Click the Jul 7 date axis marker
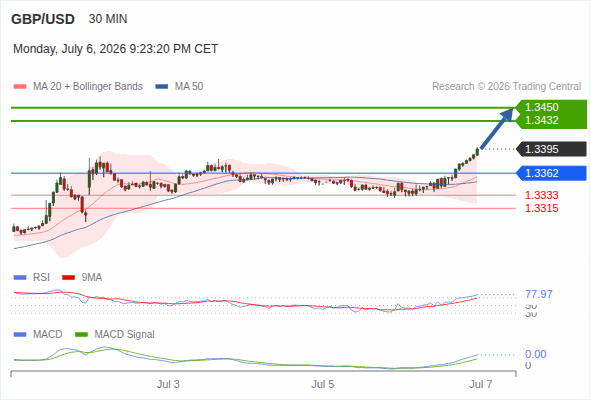The height and width of the screenshot is (400, 590). 481,384
